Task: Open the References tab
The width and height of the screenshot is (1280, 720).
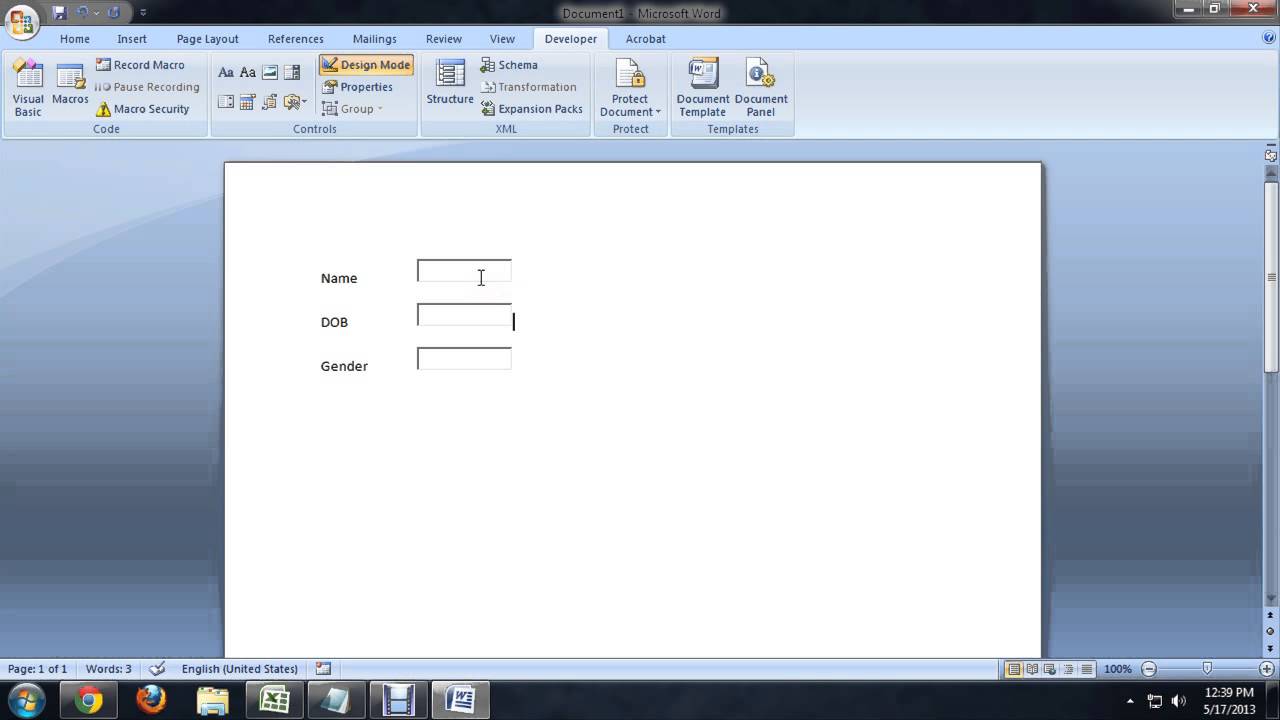Action: (x=296, y=39)
